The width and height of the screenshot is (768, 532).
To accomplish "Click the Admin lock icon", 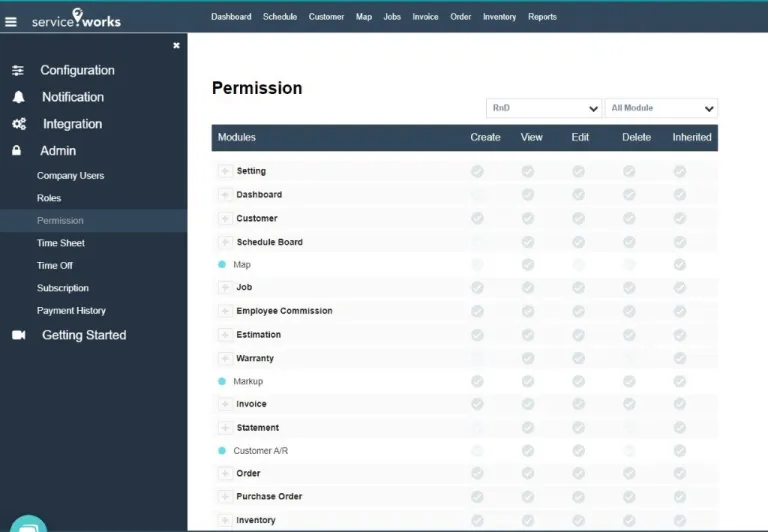I will [17, 151].
